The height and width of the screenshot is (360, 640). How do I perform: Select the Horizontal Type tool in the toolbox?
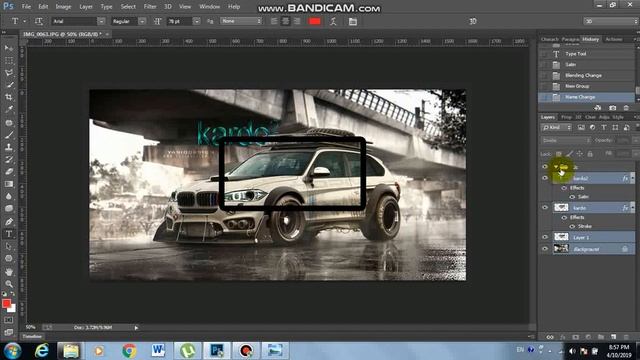[x=9, y=234]
